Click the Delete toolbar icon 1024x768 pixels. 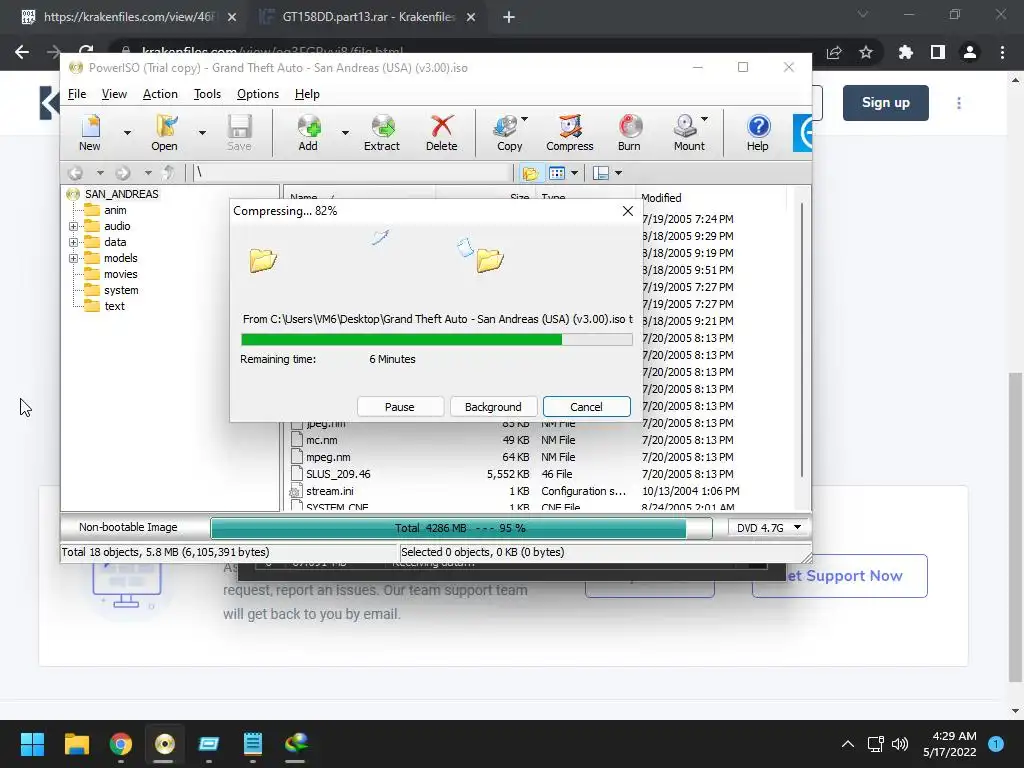coord(441,133)
